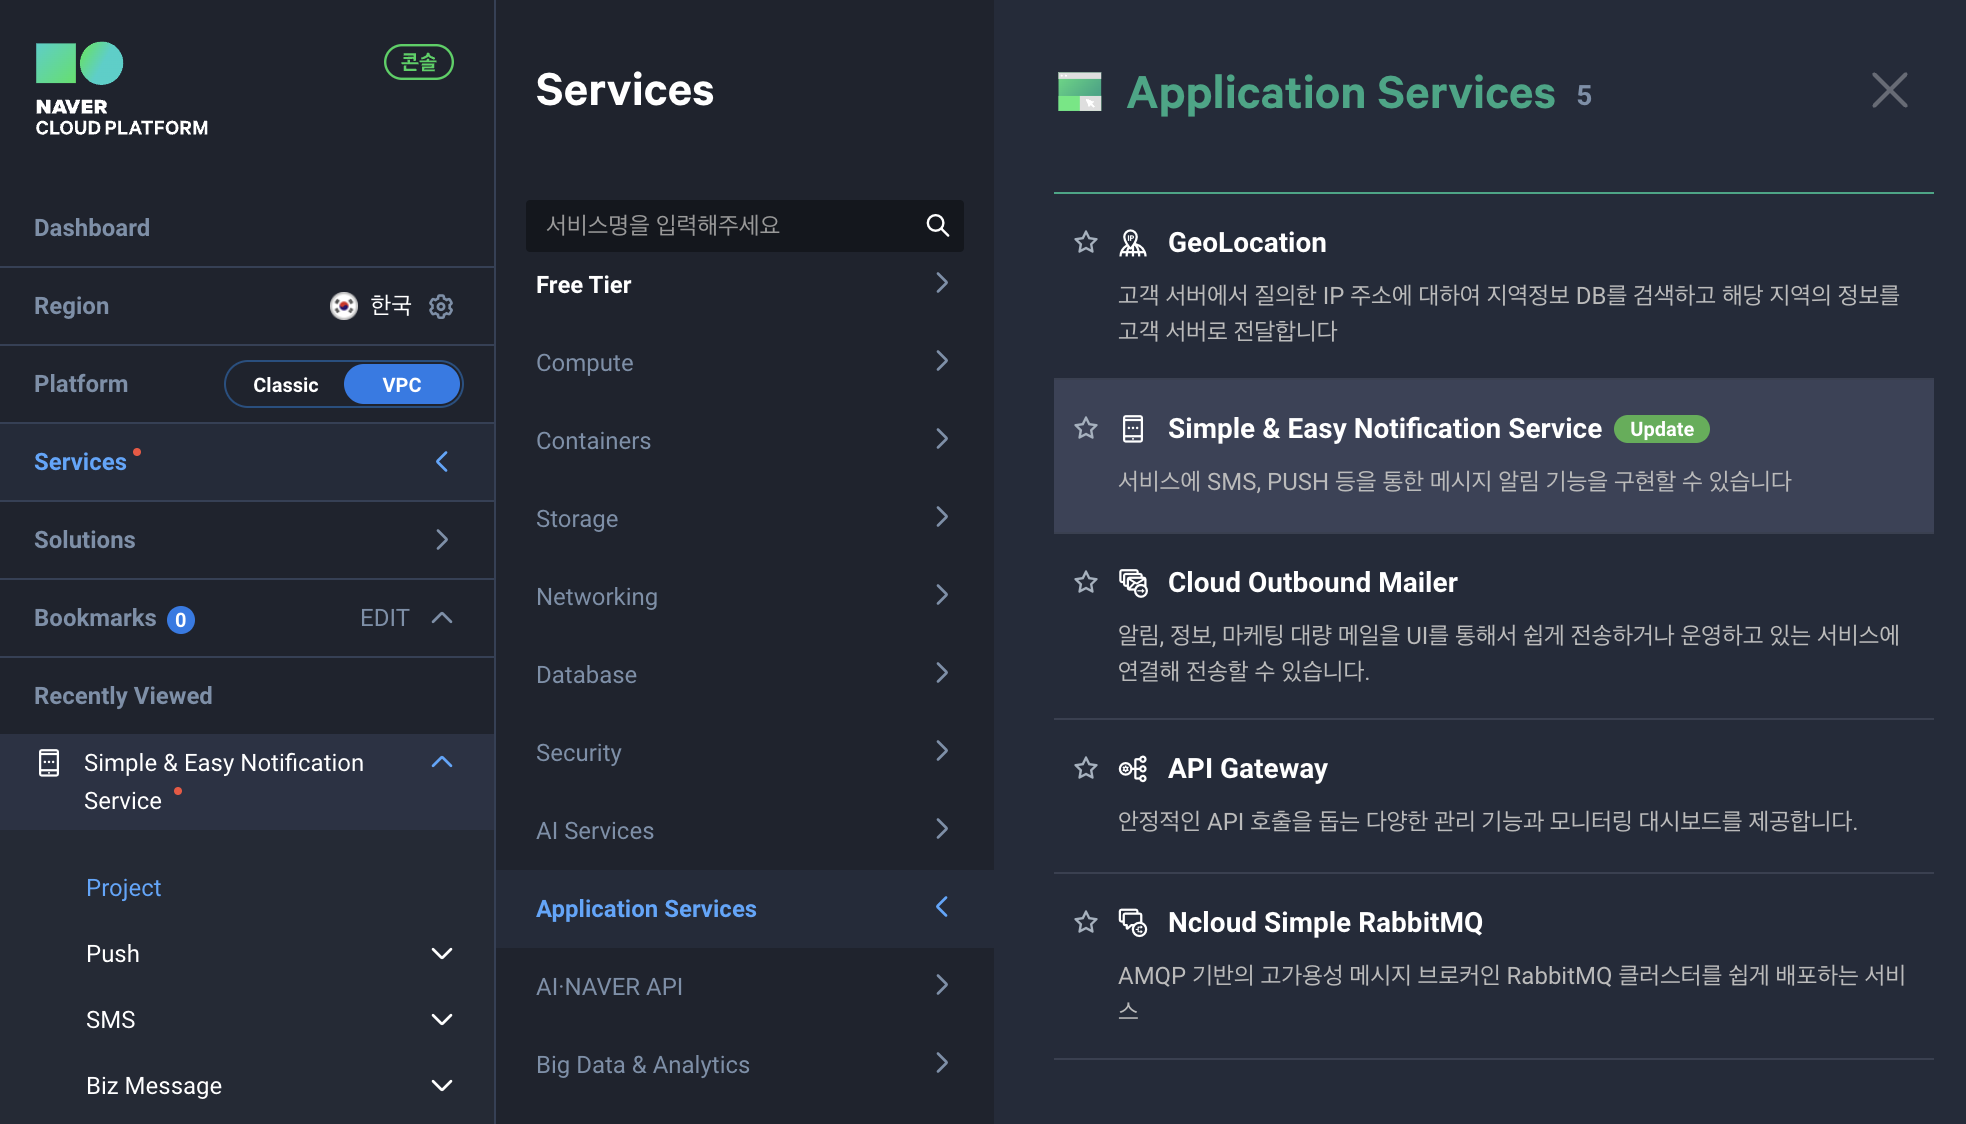Switch platform to Classic
The width and height of the screenshot is (1966, 1124).
(286, 385)
